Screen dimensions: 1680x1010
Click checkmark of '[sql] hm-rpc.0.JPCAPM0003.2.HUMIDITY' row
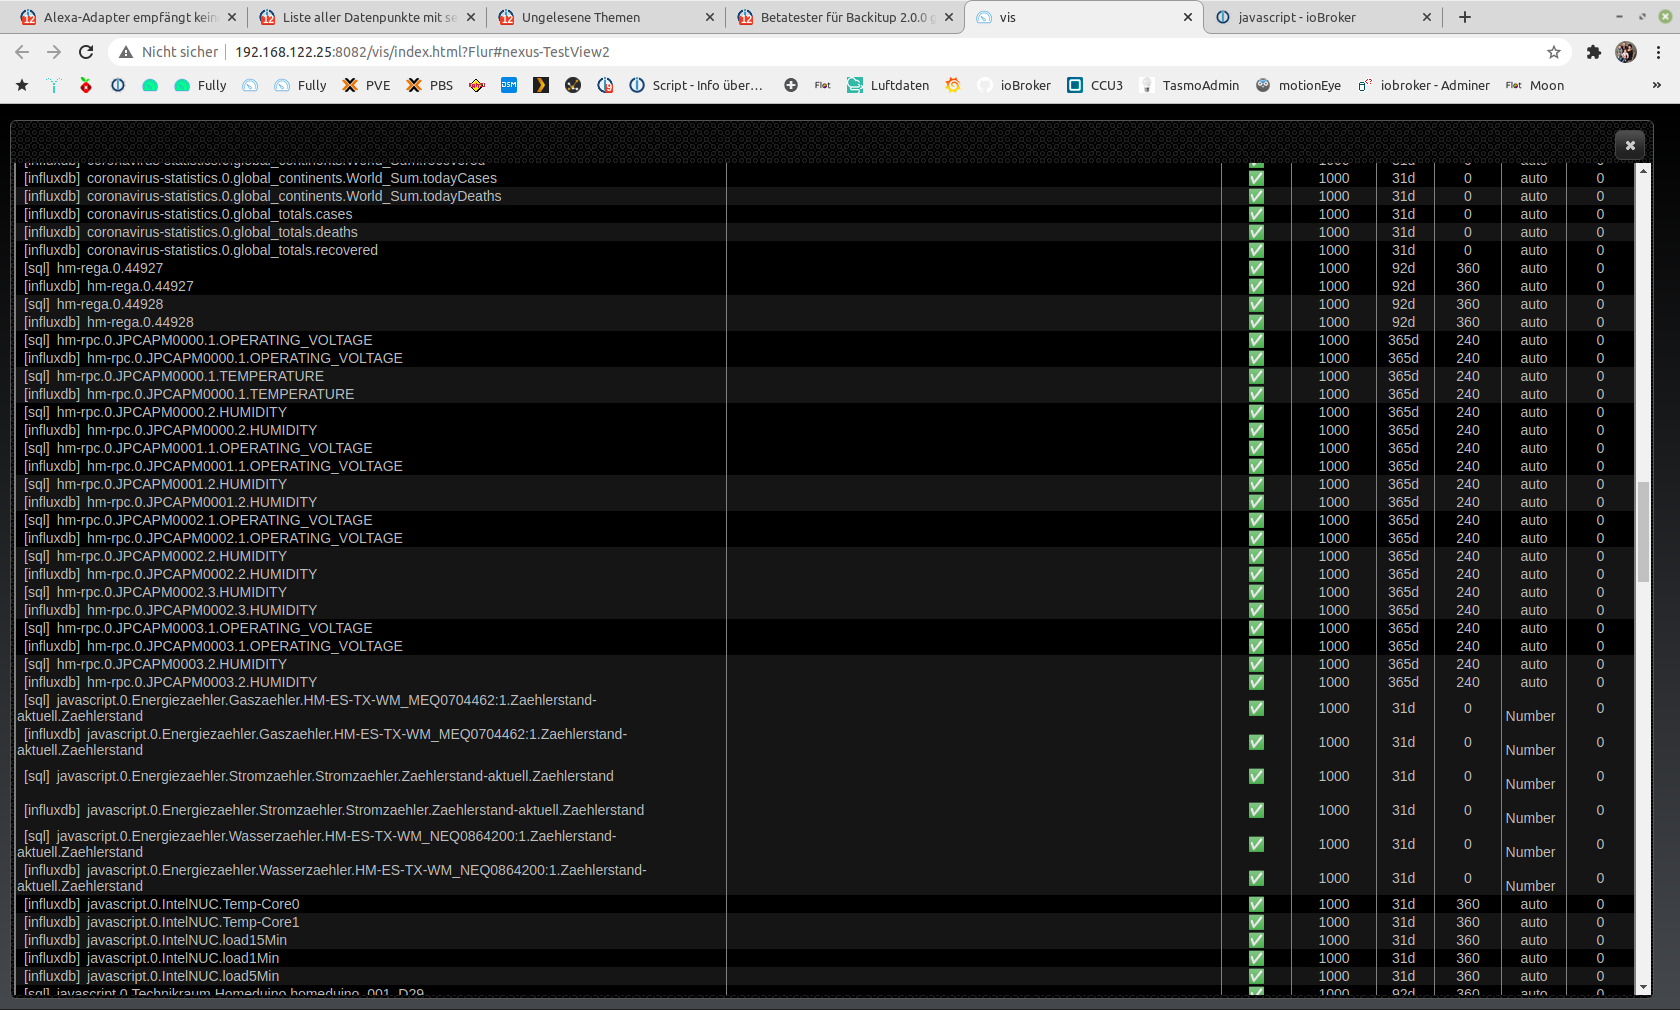tap(1256, 664)
